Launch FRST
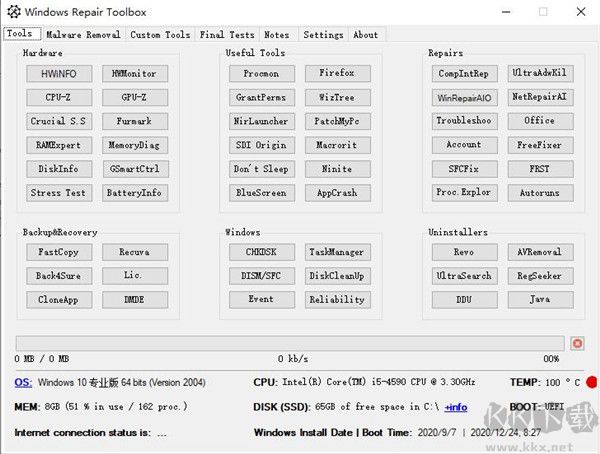The height and width of the screenshot is (454, 600). tap(540, 169)
